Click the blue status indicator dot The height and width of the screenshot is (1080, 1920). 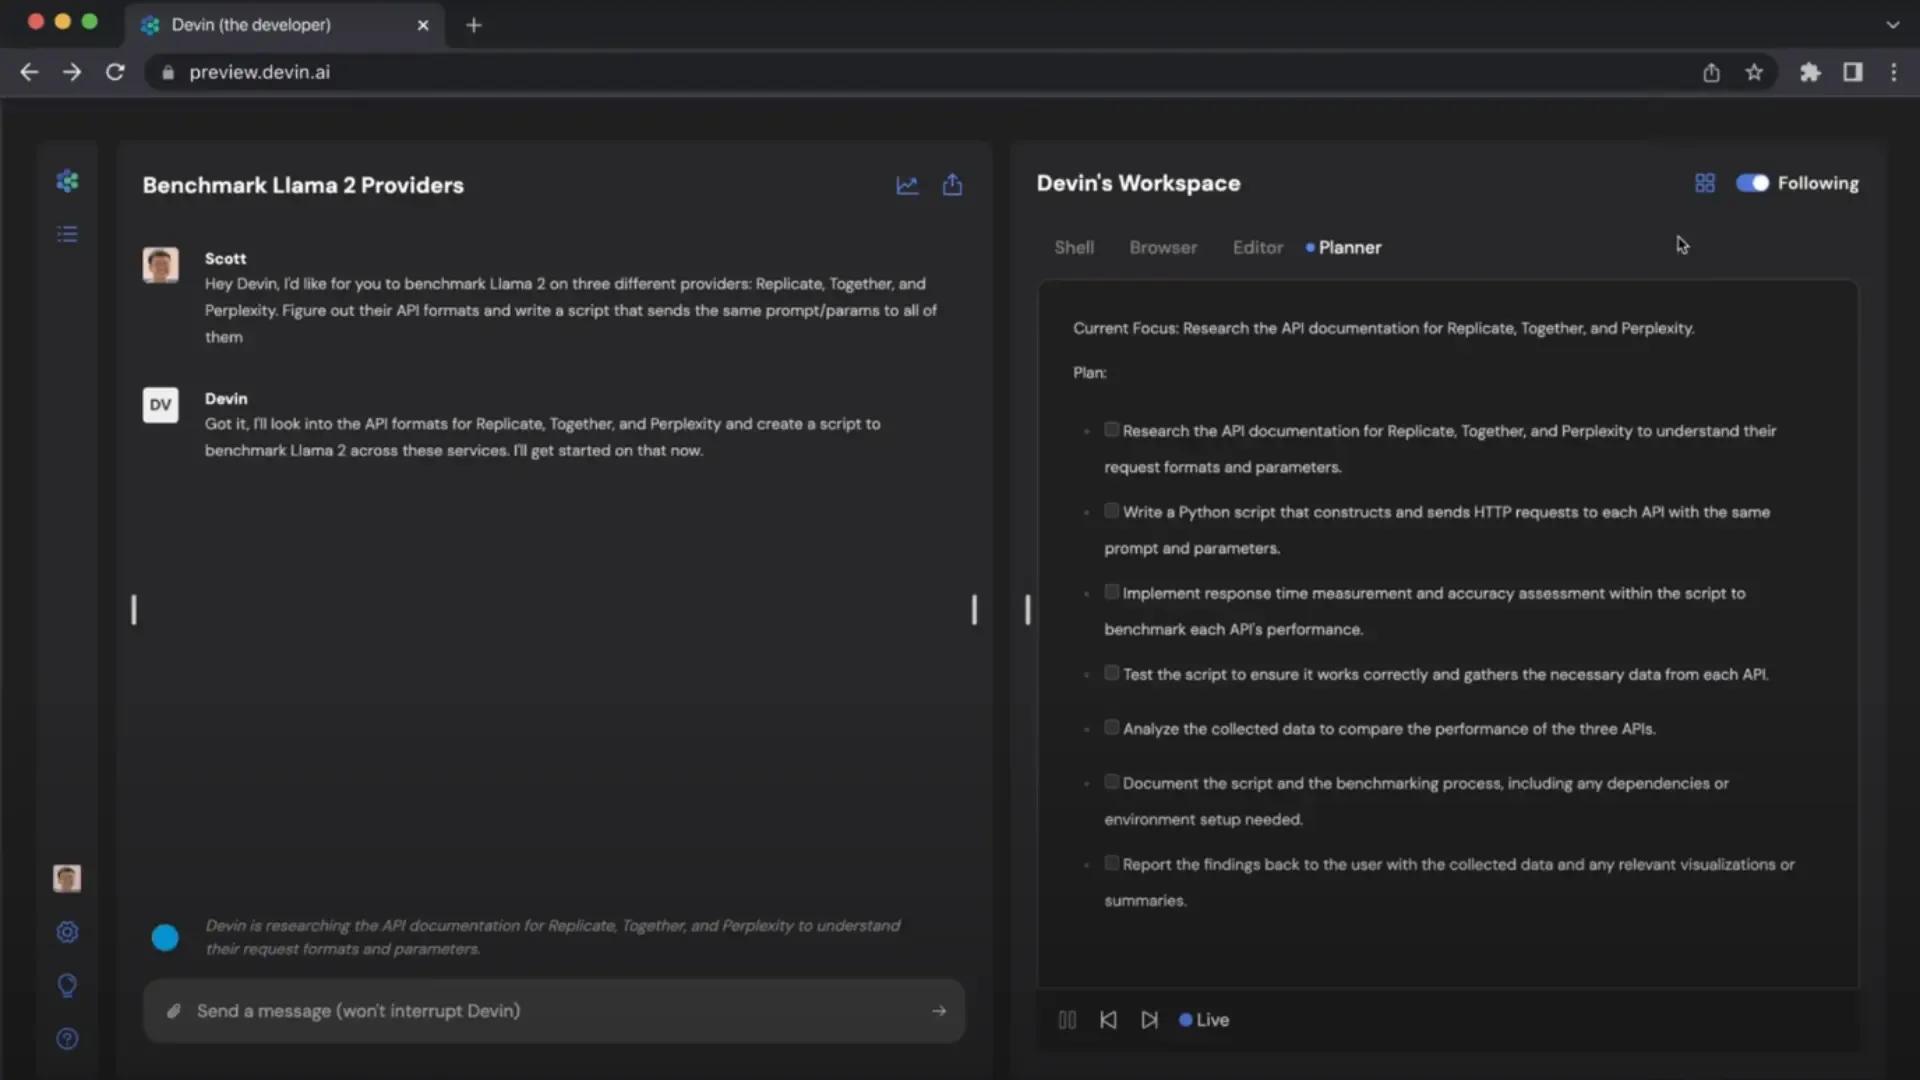coord(165,937)
